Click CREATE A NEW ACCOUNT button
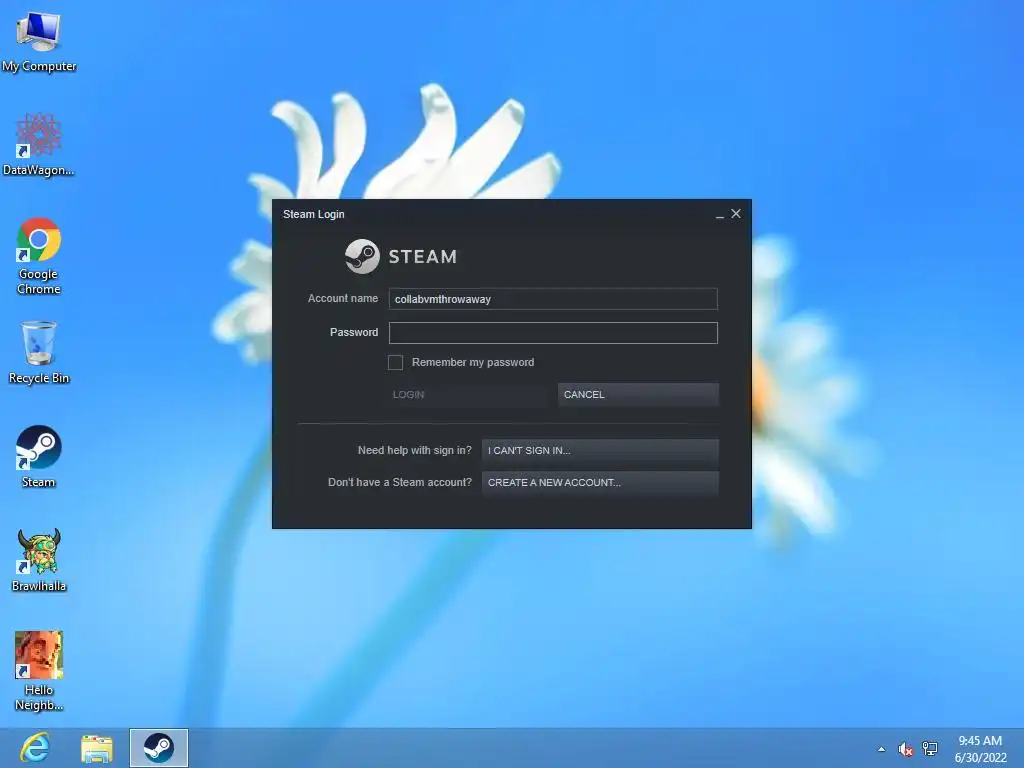Viewport: 1024px width, 768px height. click(x=600, y=483)
